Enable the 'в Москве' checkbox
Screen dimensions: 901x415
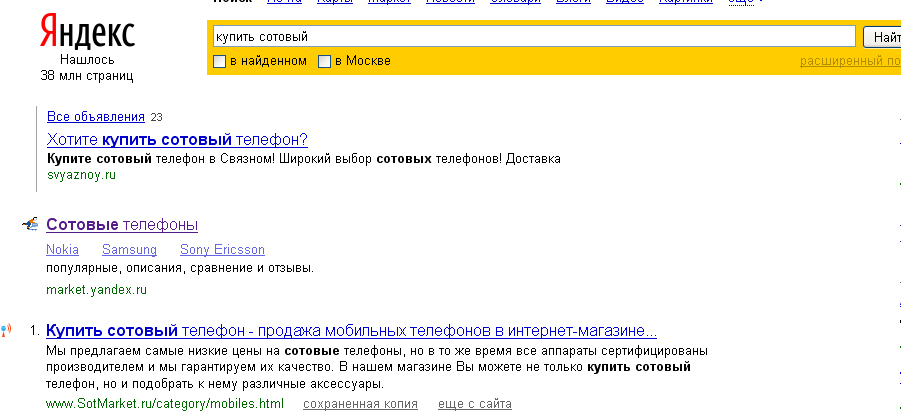click(x=325, y=62)
